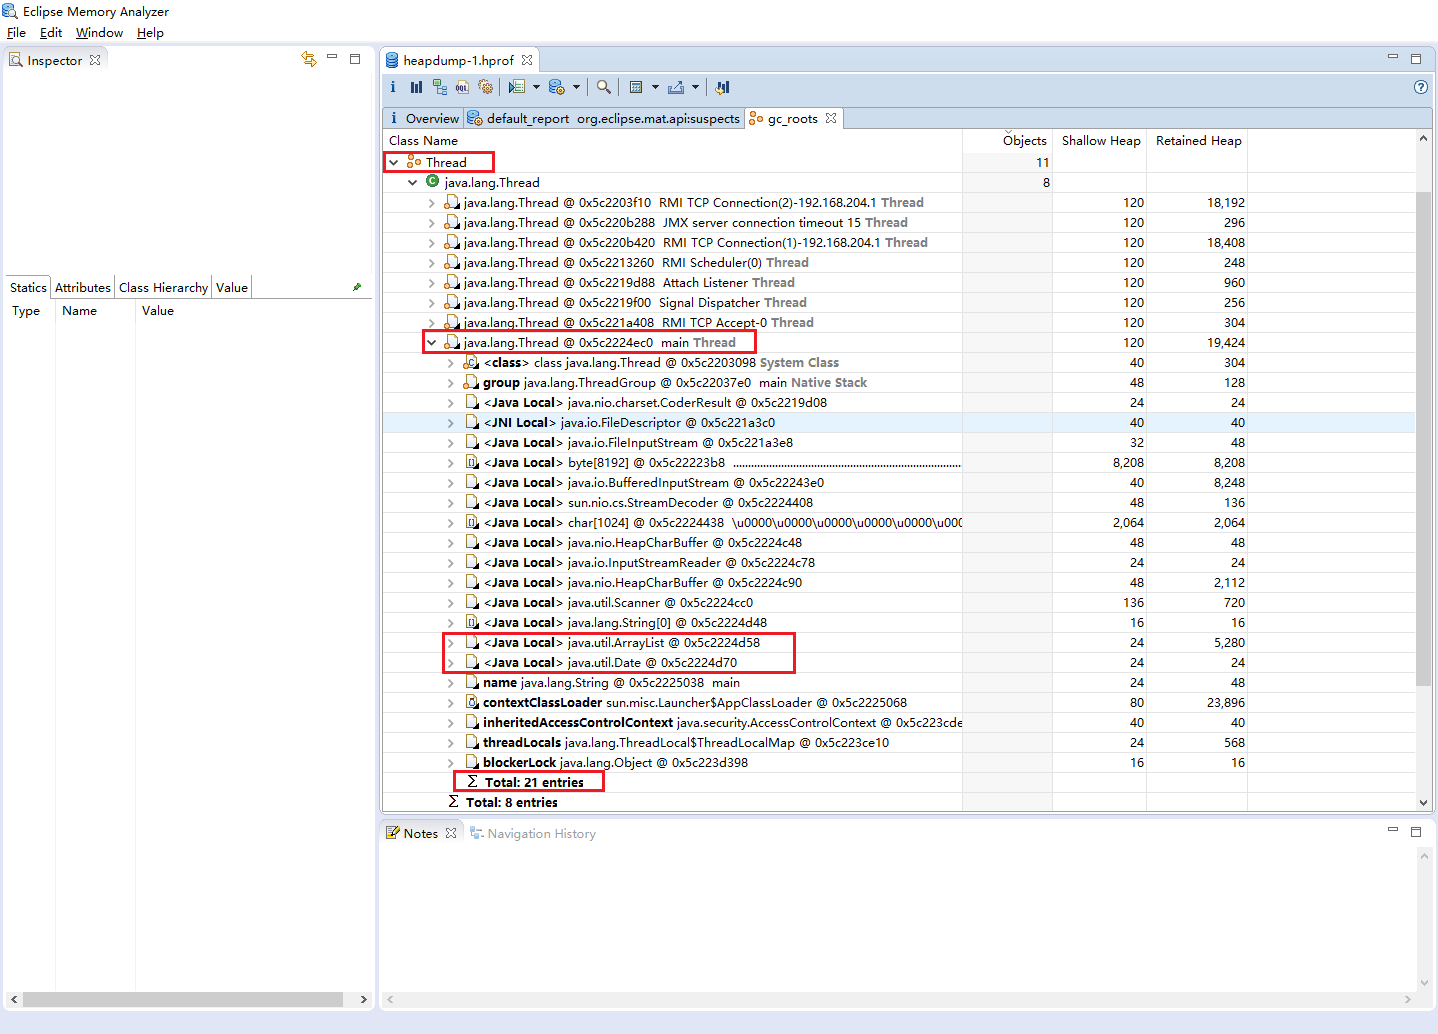The height and width of the screenshot is (1034, 1438).
Task: Expand the java.util.ArrayList @ 0x5c2224d58 row
Action: pyautogui.click(x=451, y=642)
